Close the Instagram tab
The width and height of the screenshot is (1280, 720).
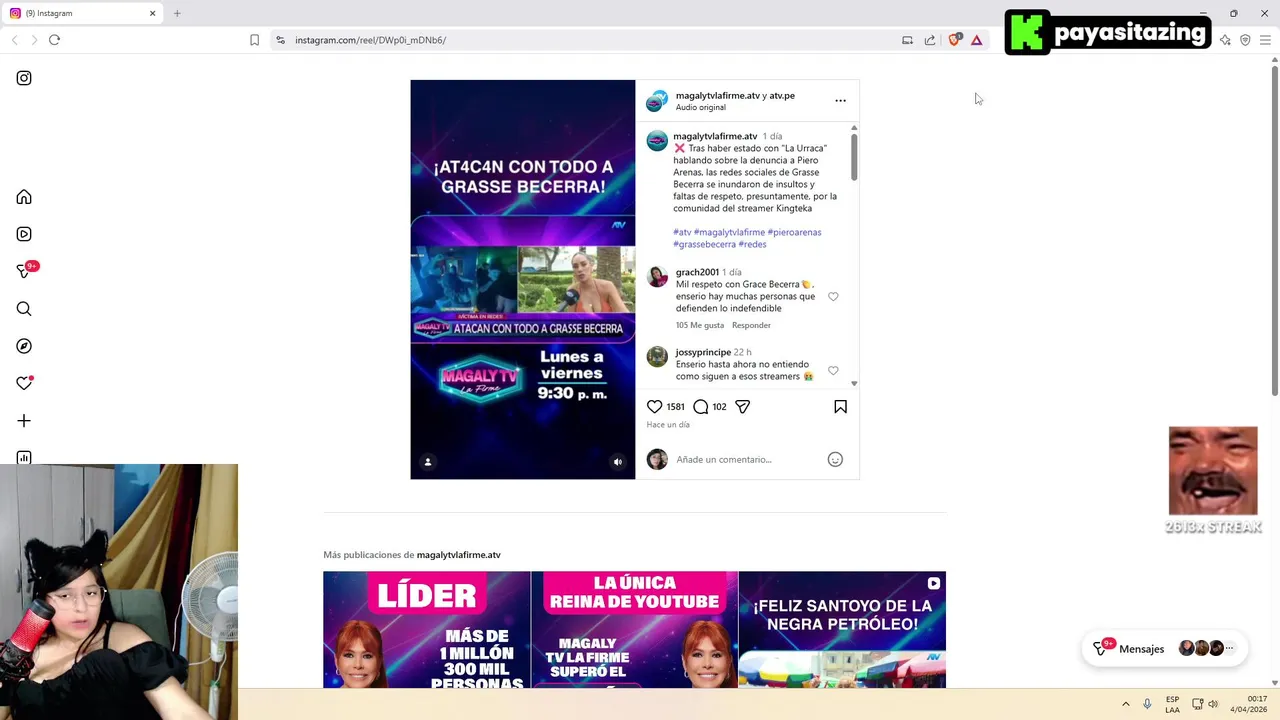tap(153, 13)
